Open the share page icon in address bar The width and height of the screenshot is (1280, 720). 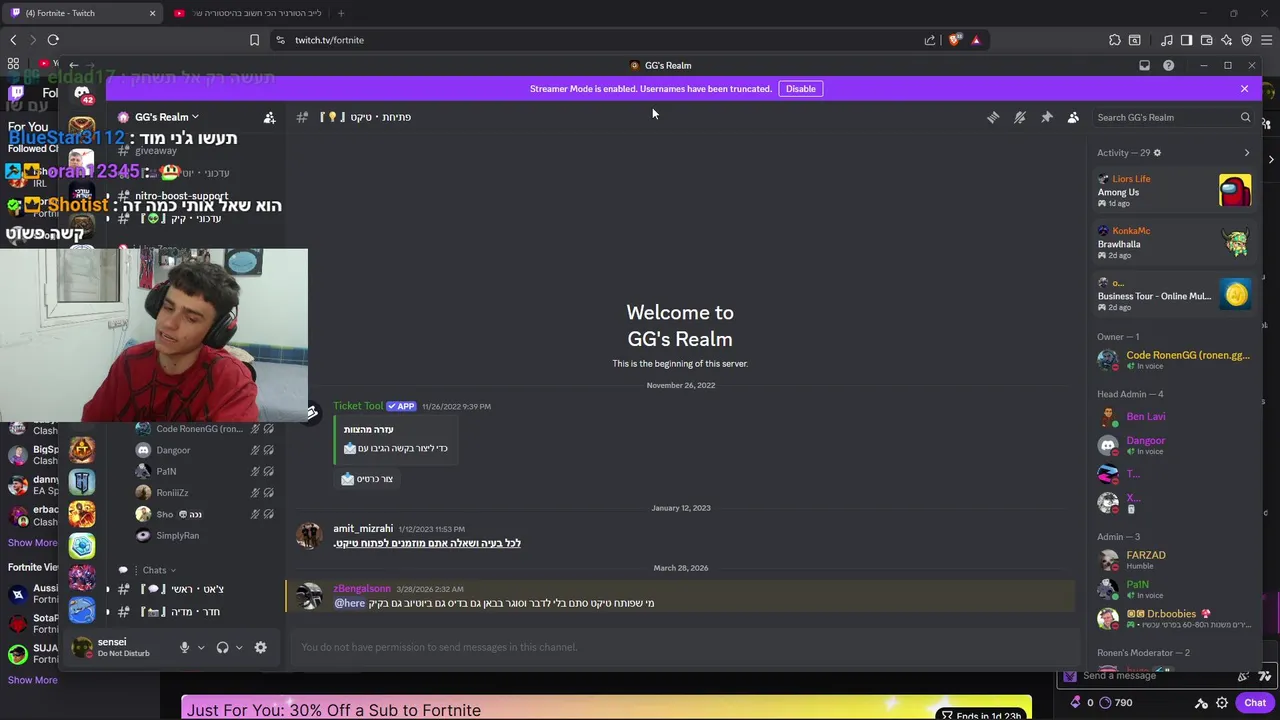click(x=930, y=40)
